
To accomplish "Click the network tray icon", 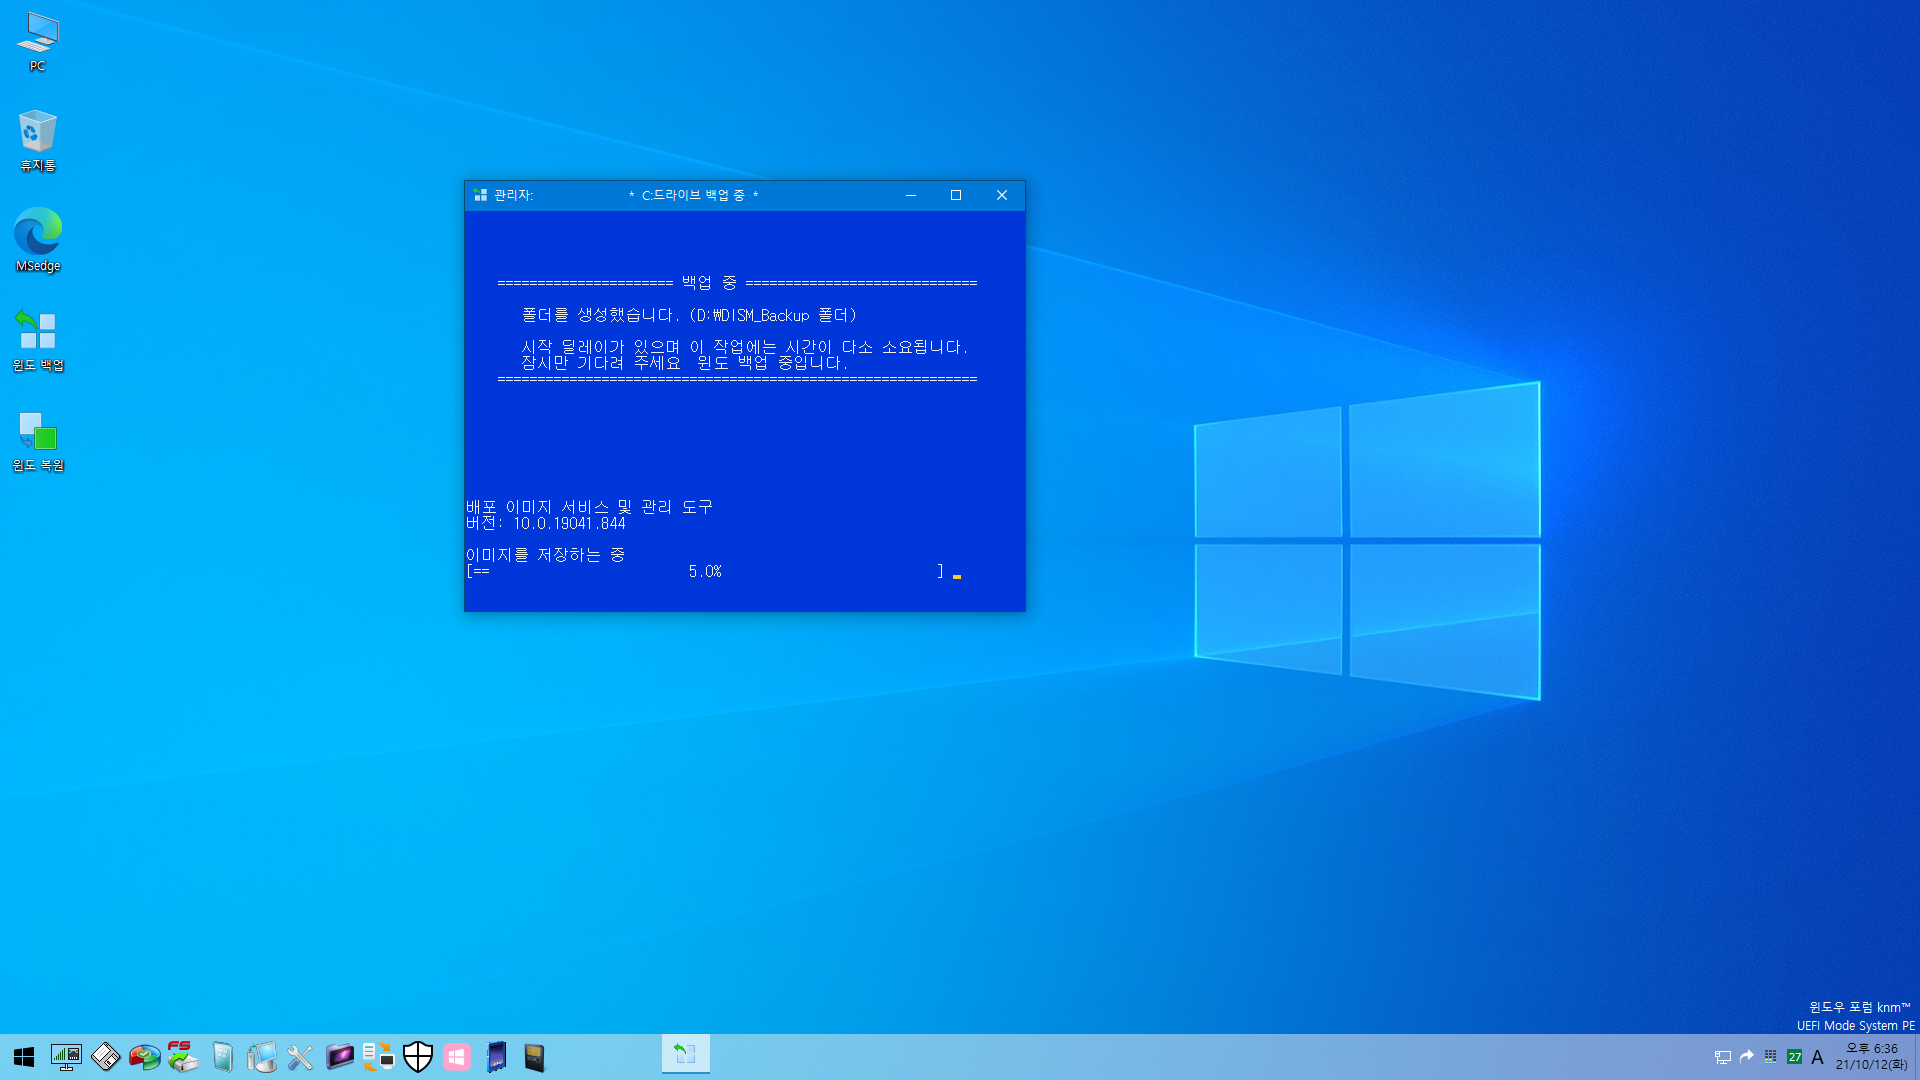I will tap(1723, 1057).
